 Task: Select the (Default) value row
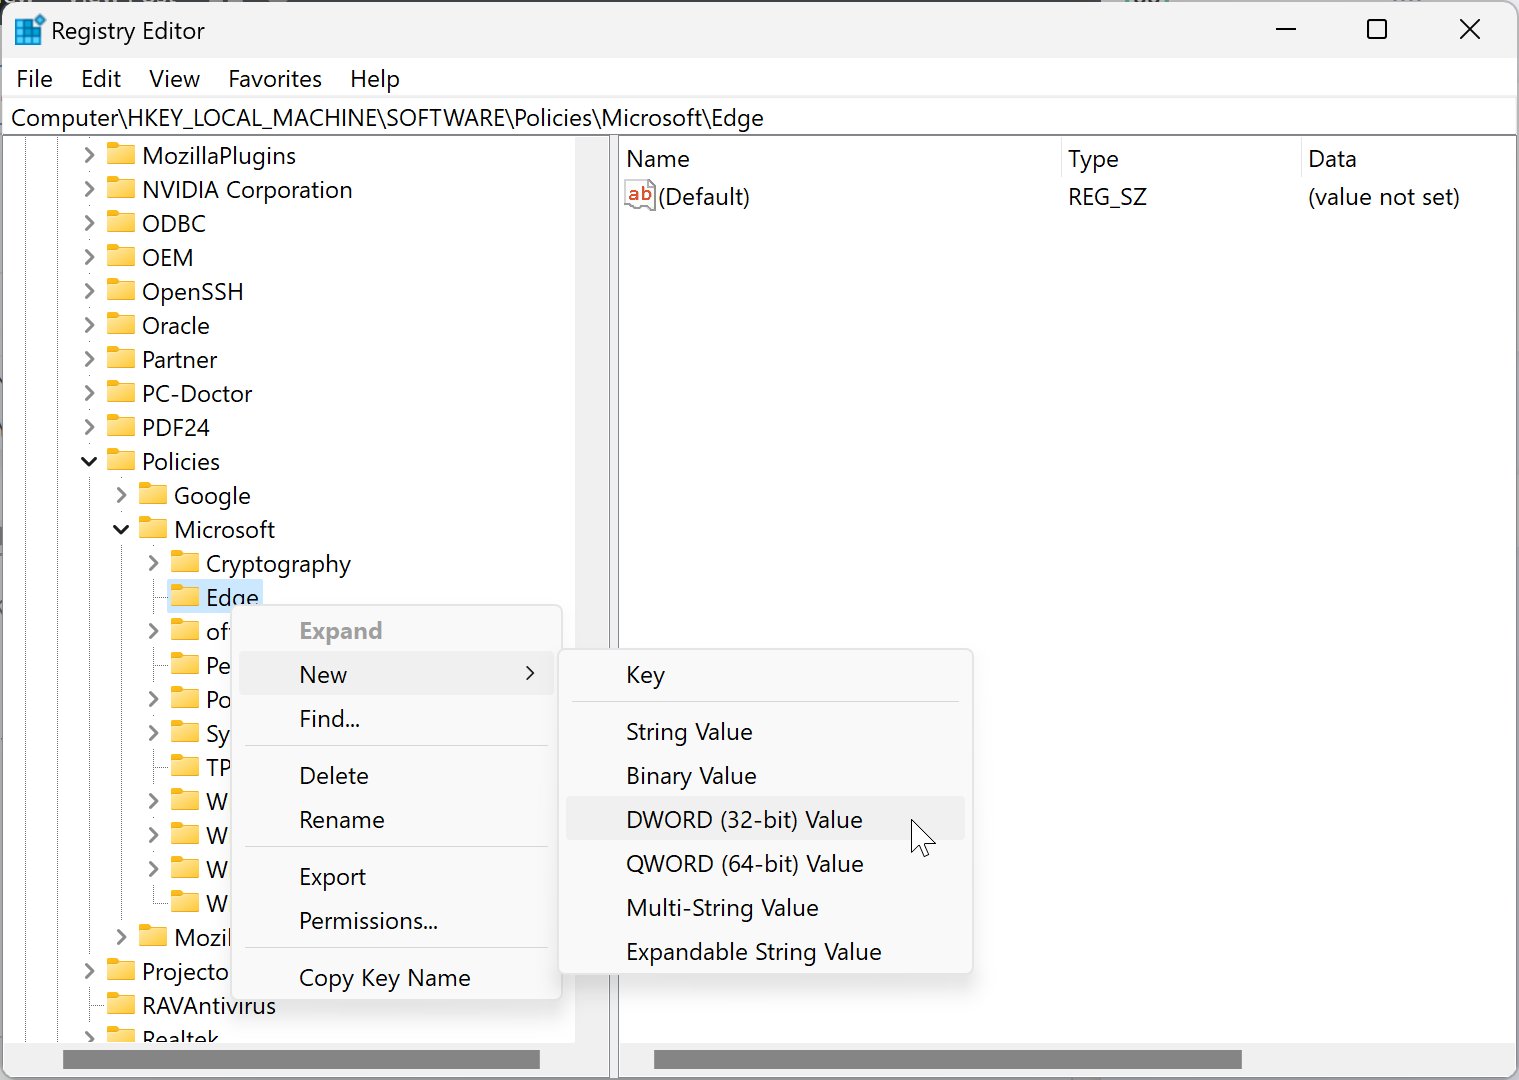[x=1067, y=197]
